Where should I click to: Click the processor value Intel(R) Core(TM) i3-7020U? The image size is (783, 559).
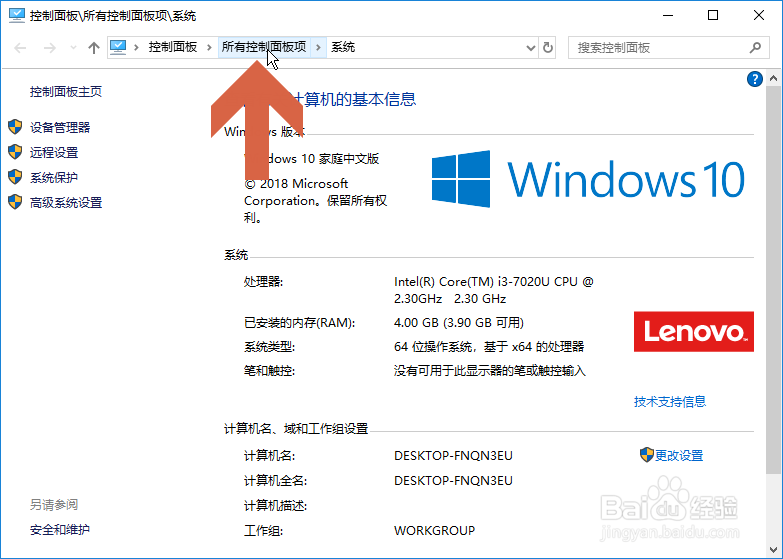point(493,290)
